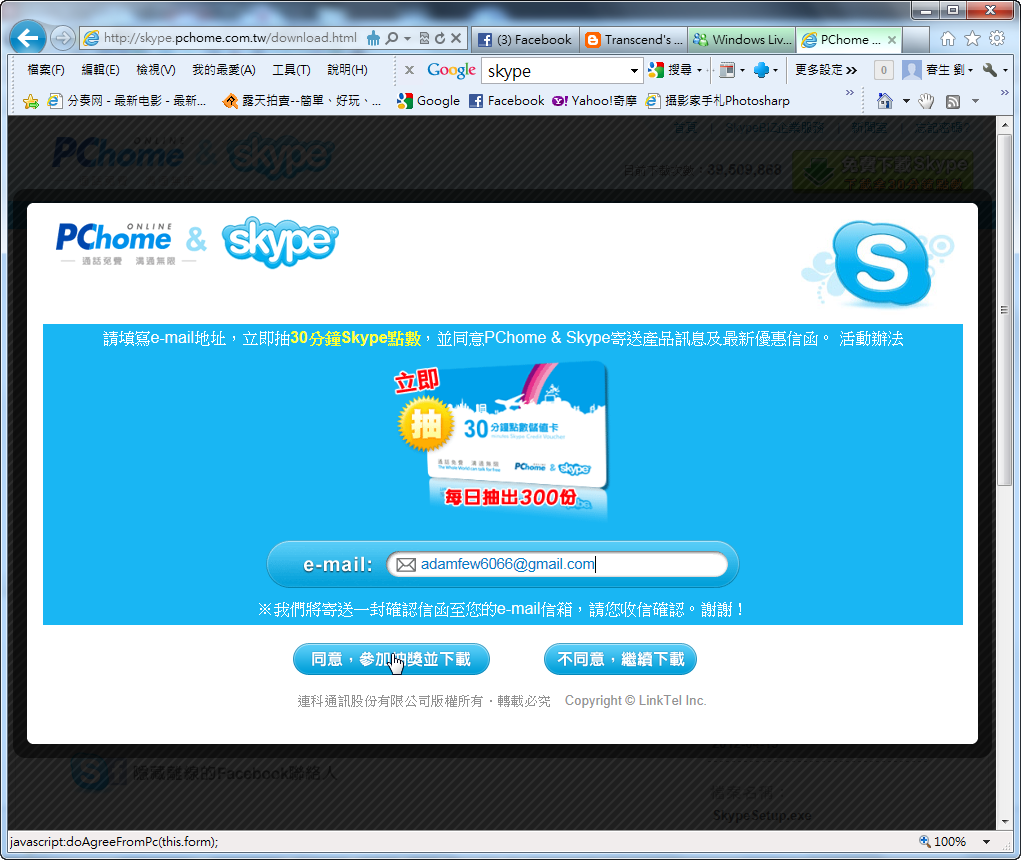Open the Facebook favorites bookmark
This screenshot has height=860, width=1021.
(507, 101)
